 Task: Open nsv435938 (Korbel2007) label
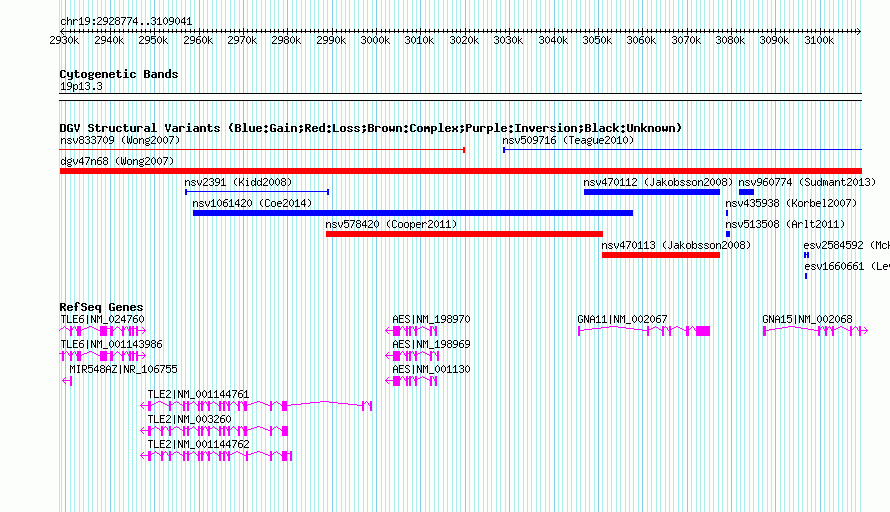pyautogui.click(x=791, y=203)
